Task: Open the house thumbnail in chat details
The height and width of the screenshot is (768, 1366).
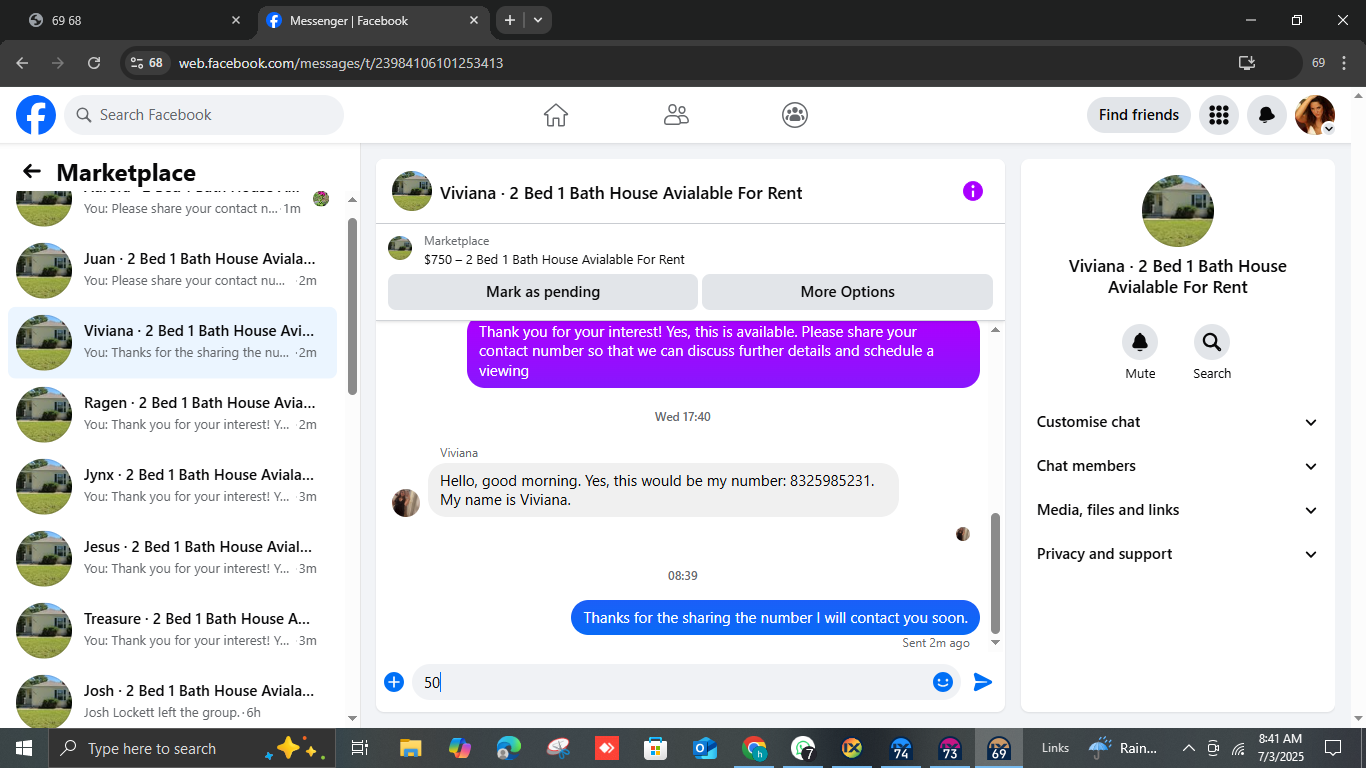Action: click(1178, 211)
